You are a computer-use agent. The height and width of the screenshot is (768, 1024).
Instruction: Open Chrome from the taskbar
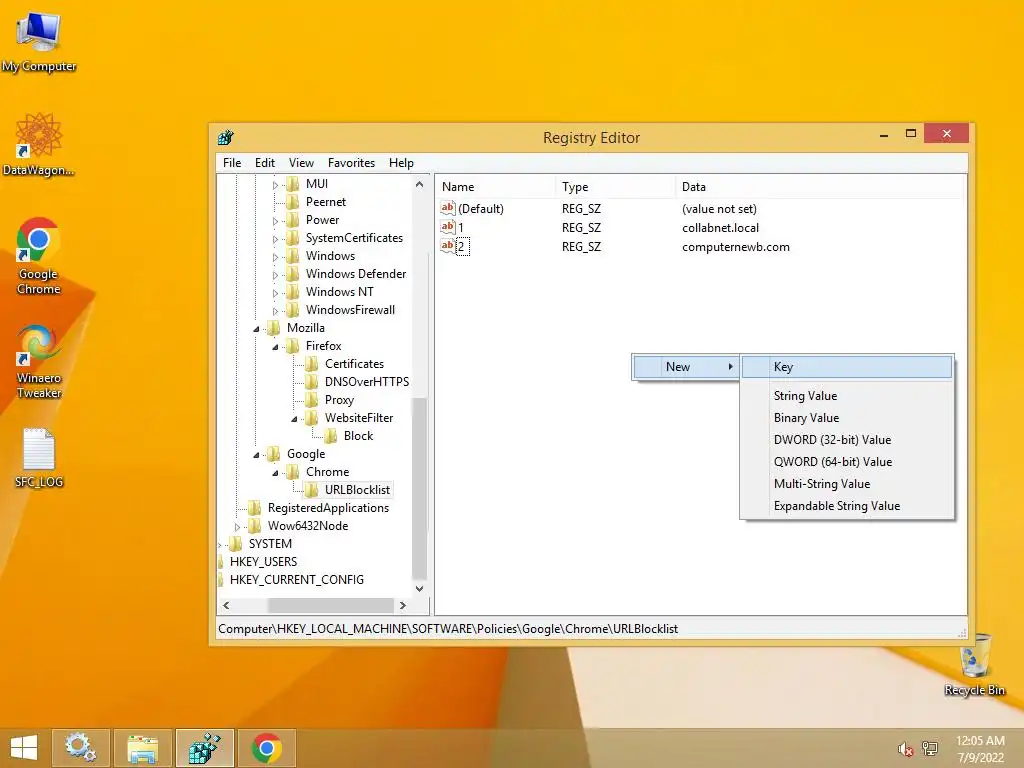266,748
